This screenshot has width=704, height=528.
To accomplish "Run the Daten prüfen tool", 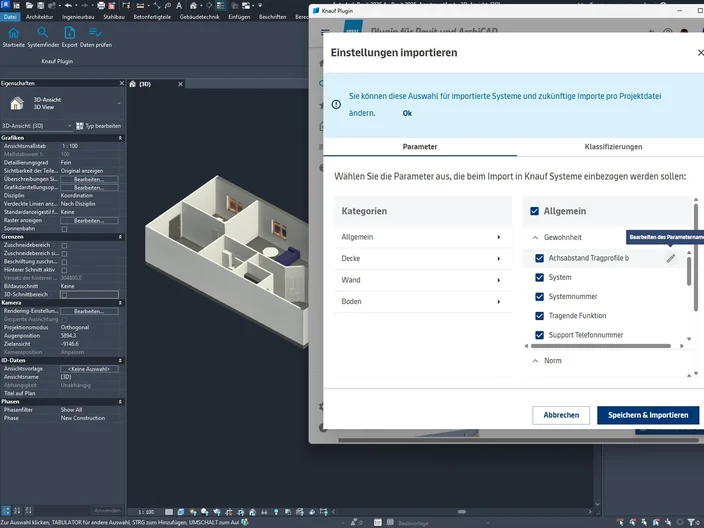I will coord(96,37).
